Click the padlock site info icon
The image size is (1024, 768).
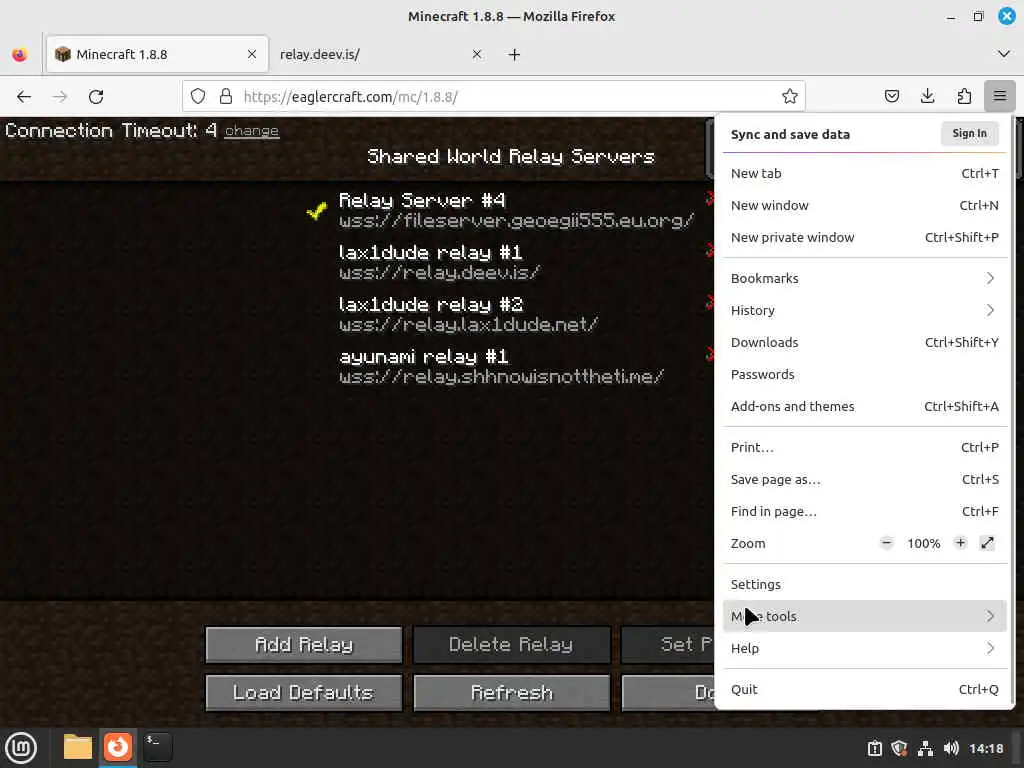point(226,97)
